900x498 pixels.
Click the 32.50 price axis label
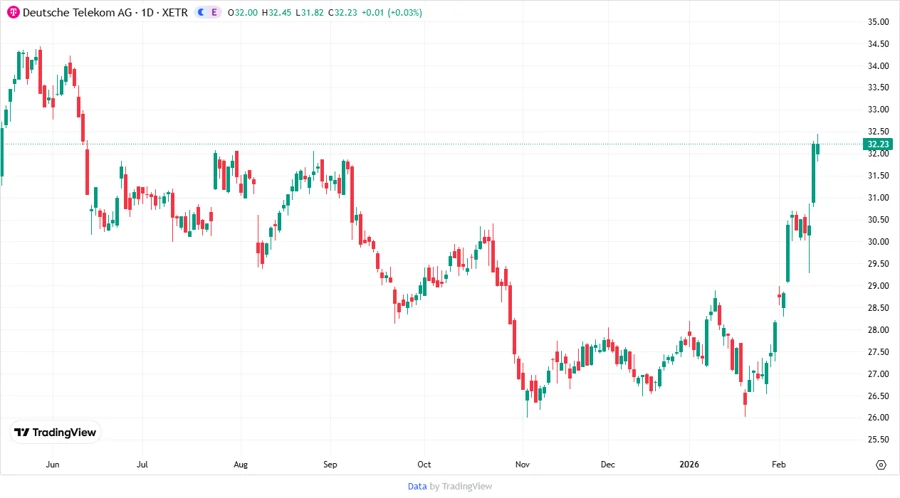(x=878, y=131)
